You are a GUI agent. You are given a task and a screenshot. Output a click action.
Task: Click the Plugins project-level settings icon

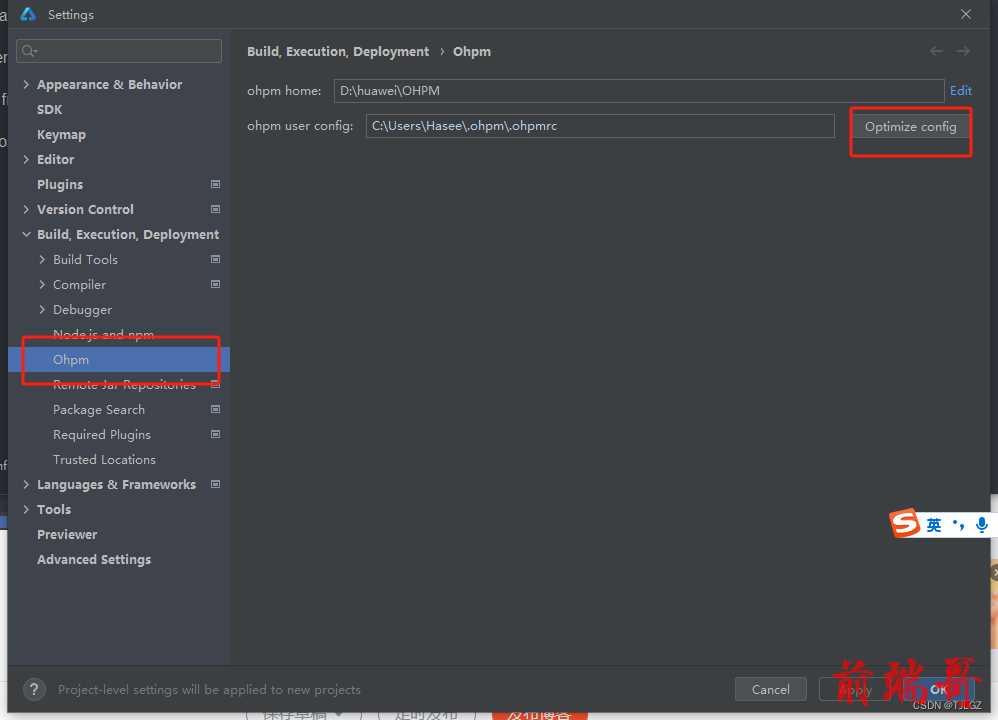(x=216, y=184)
